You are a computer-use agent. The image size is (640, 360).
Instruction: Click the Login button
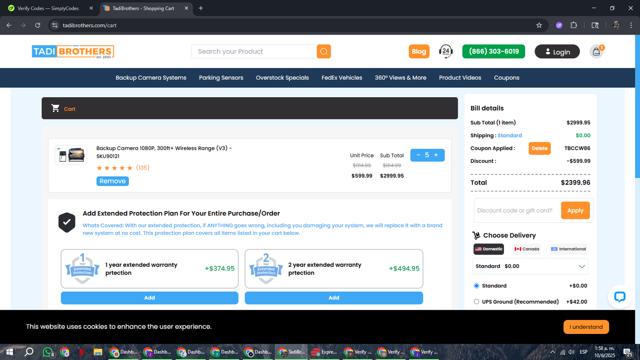click(557, 52)
